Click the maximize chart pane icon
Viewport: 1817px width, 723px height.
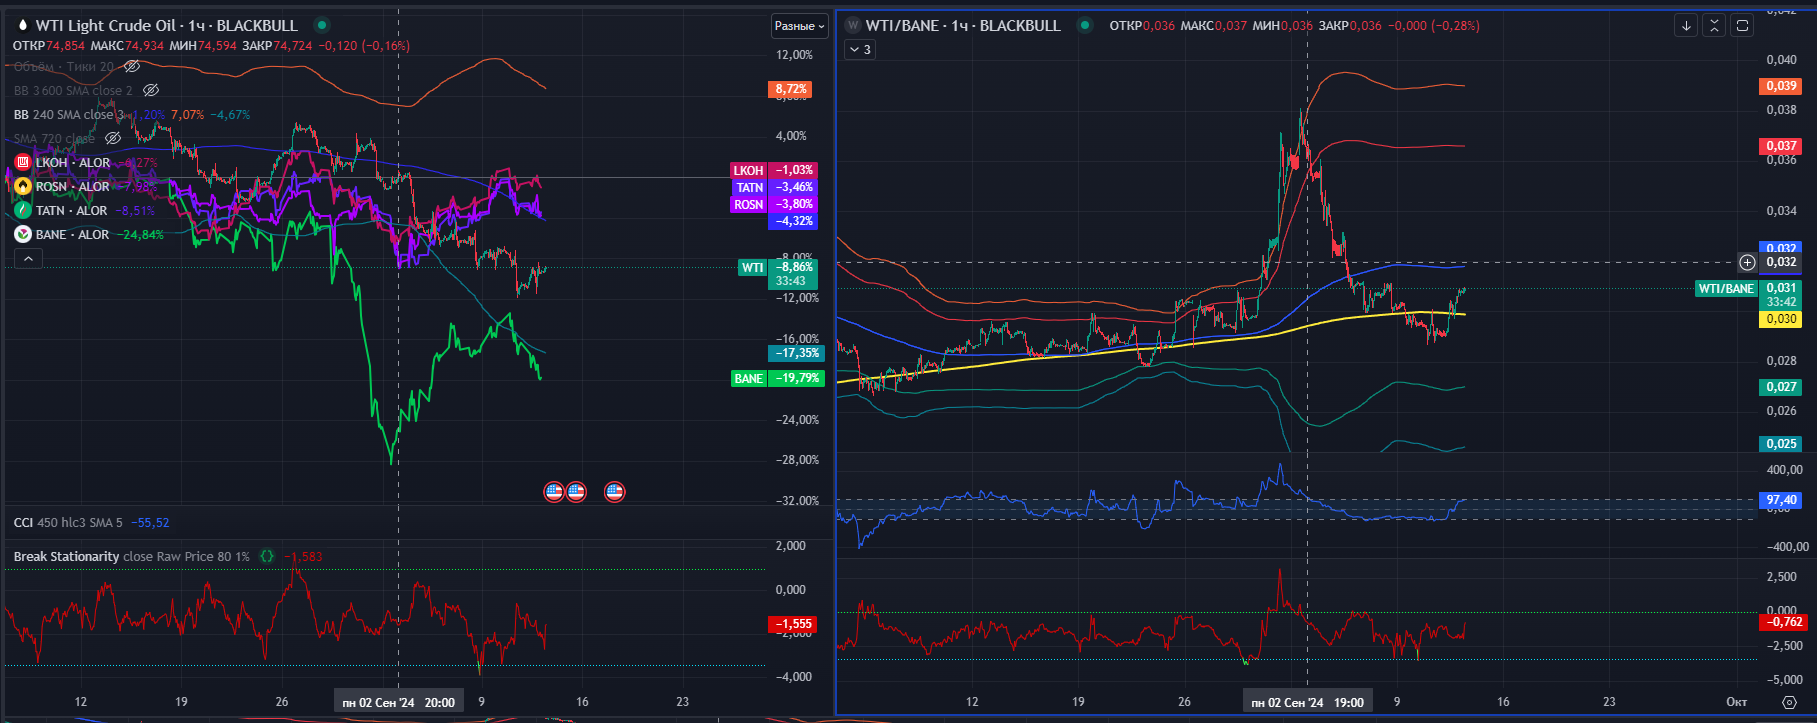coord(1742,26)
